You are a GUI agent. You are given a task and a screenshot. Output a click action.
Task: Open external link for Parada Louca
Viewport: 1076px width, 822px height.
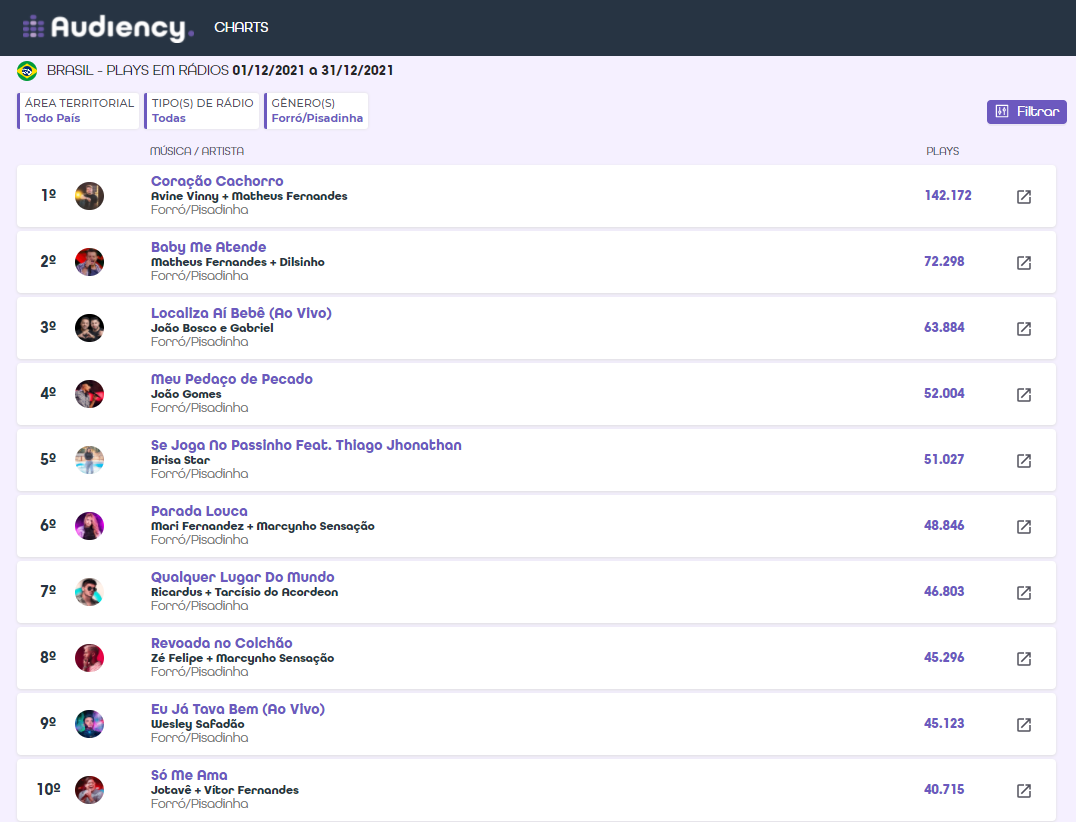[x=1023, y=526]
